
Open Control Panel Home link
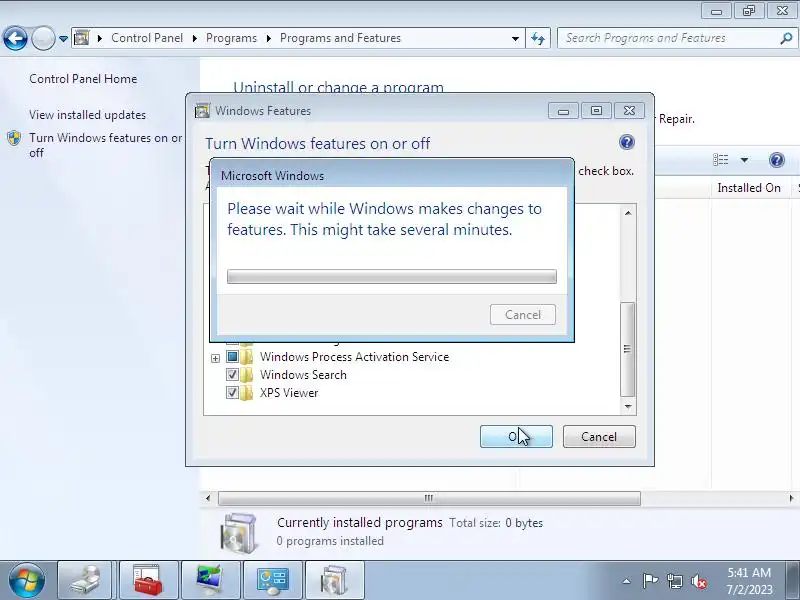coord(83,79)
